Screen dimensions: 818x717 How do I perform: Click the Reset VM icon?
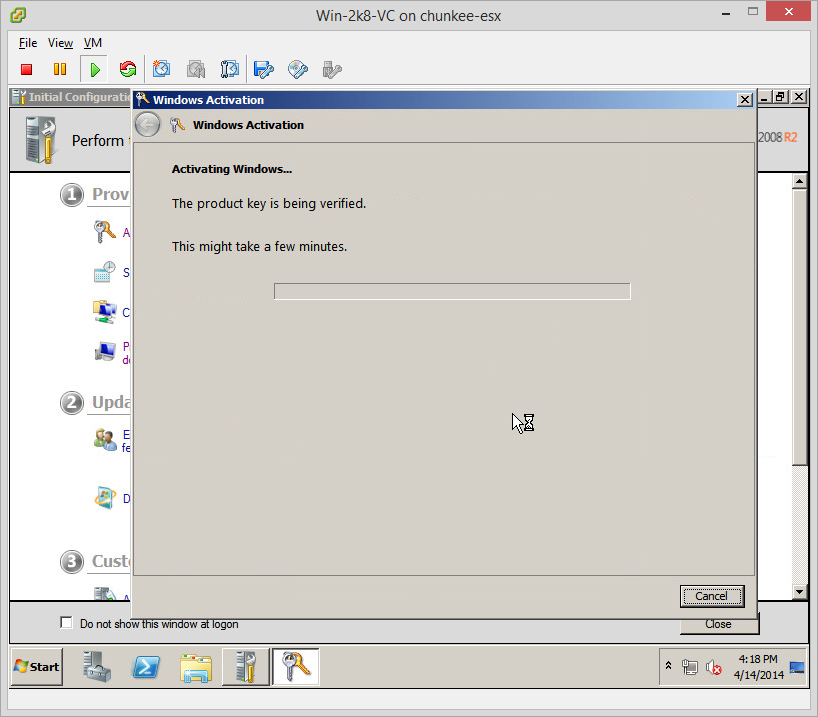pyautogui.click(x=127, y=69)
